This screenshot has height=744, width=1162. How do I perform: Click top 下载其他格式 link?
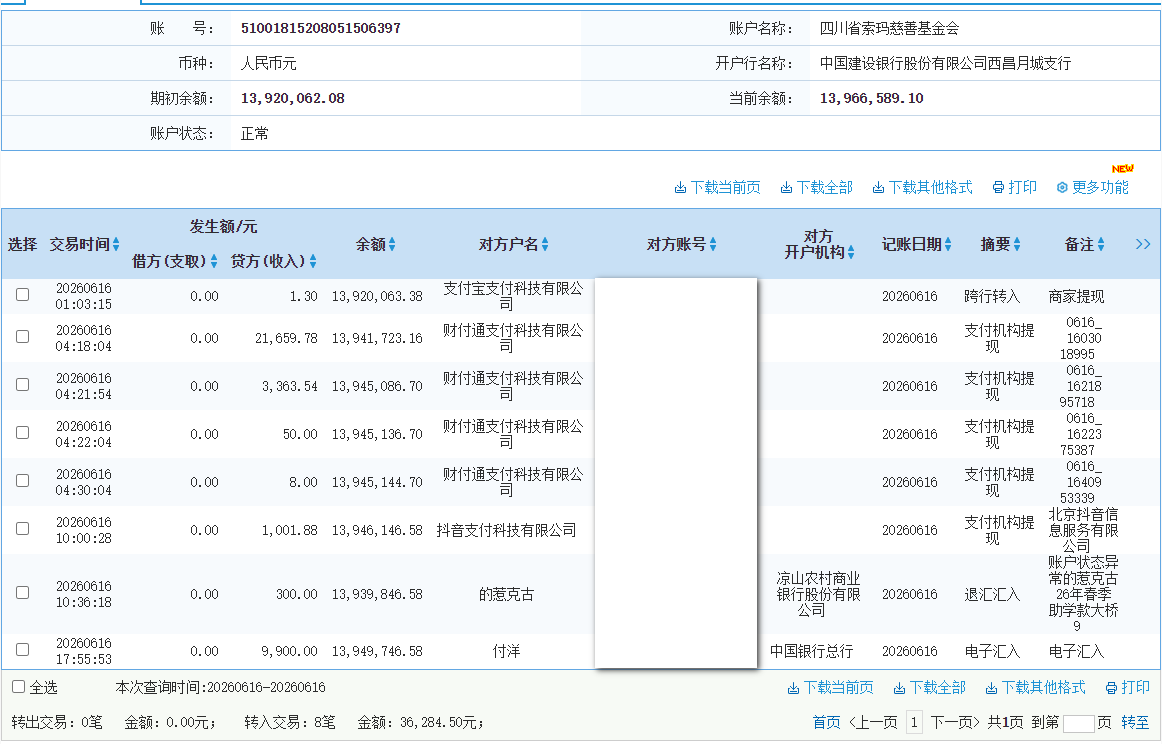(923, 187)
